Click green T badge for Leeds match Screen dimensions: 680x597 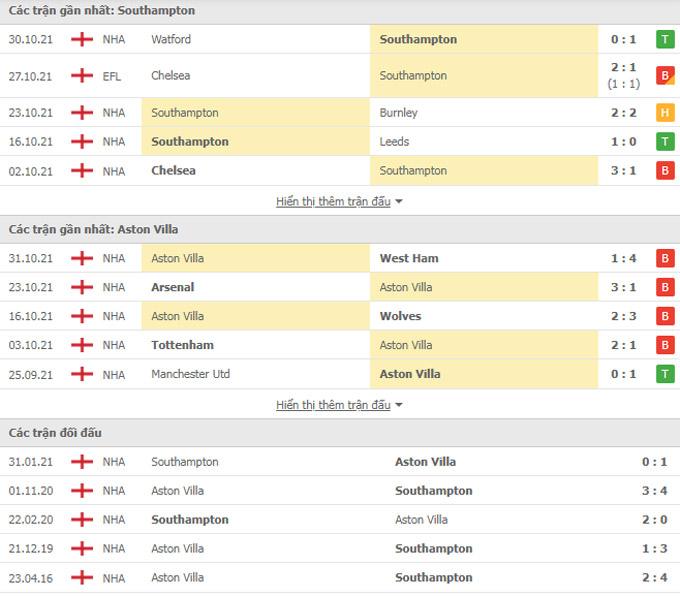(665, 142)
